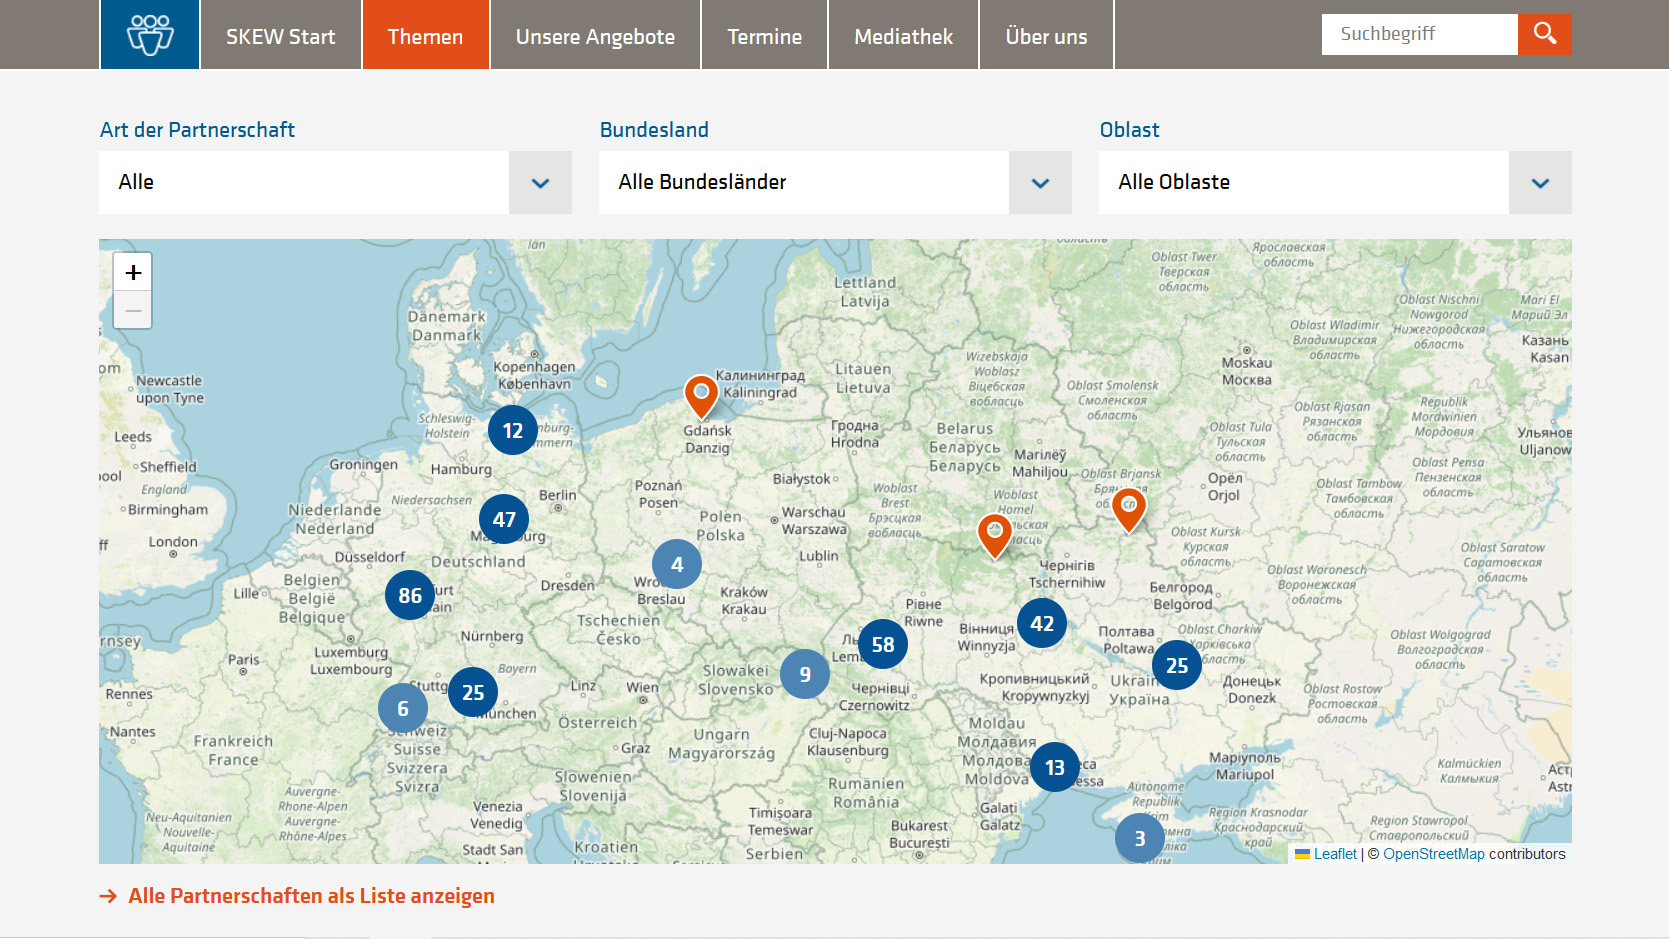Open cluster marker 4 near Breslau
Viewport: 1669px width, 939px height.
click(x=677, y=564)
